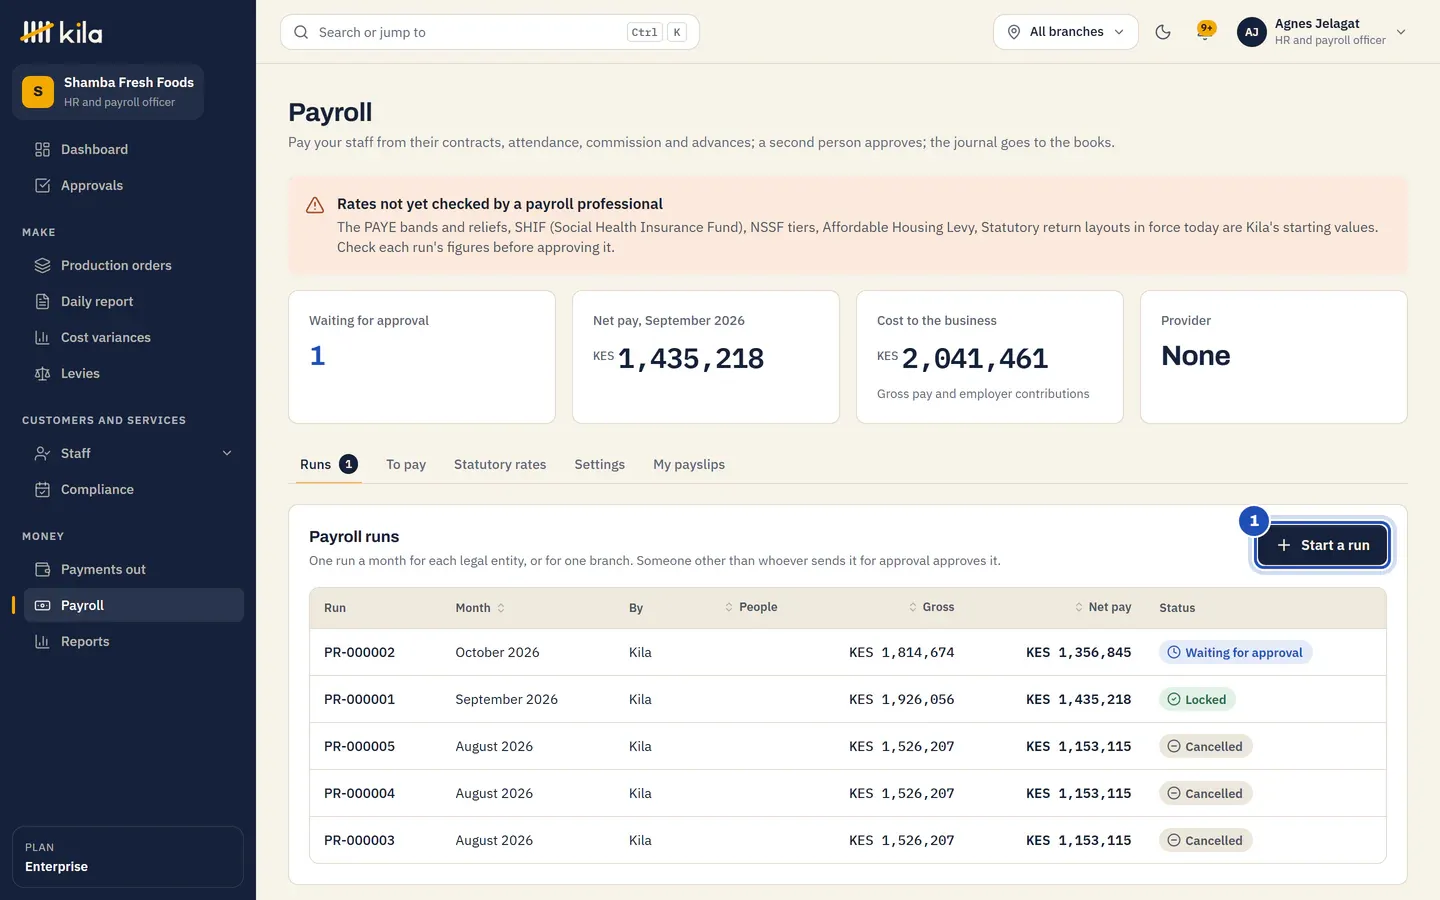Open Shamba Fresh Foods company switcher
Image resolution: width=1440 pixels, height=900 pixels.
coord(108,92)
